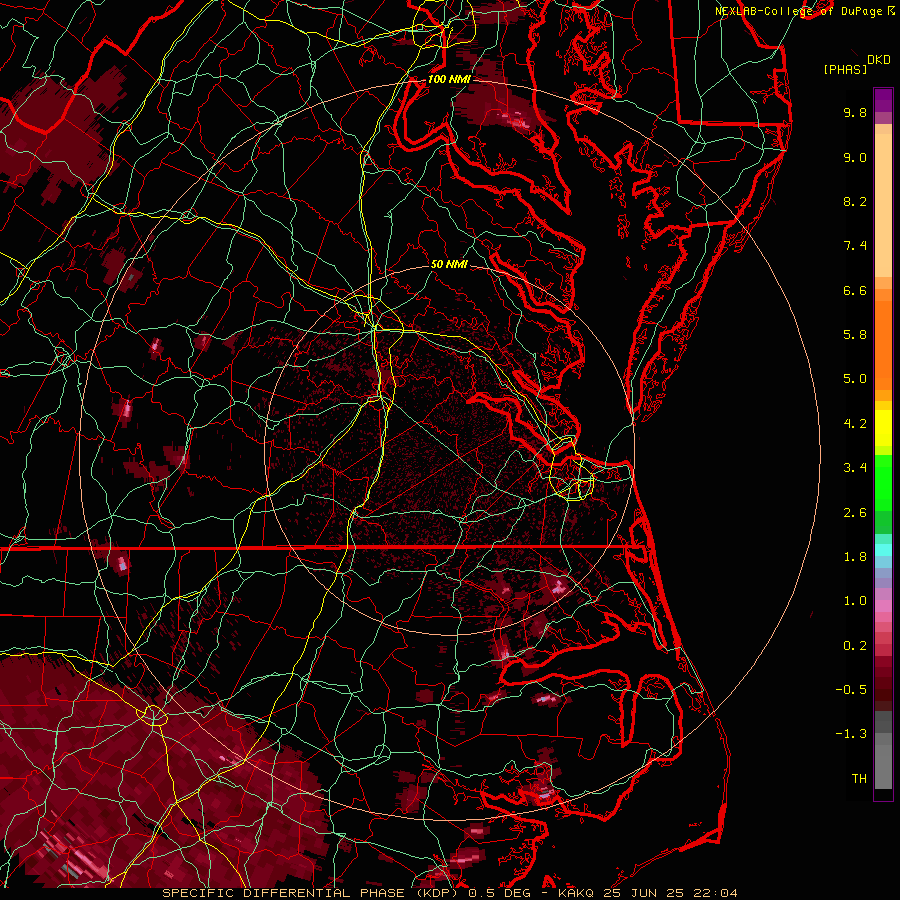The width and height of the screenshot is (900, 900).
Task: Pick the bright green band of color scale
Action: (x=883, y=482)
